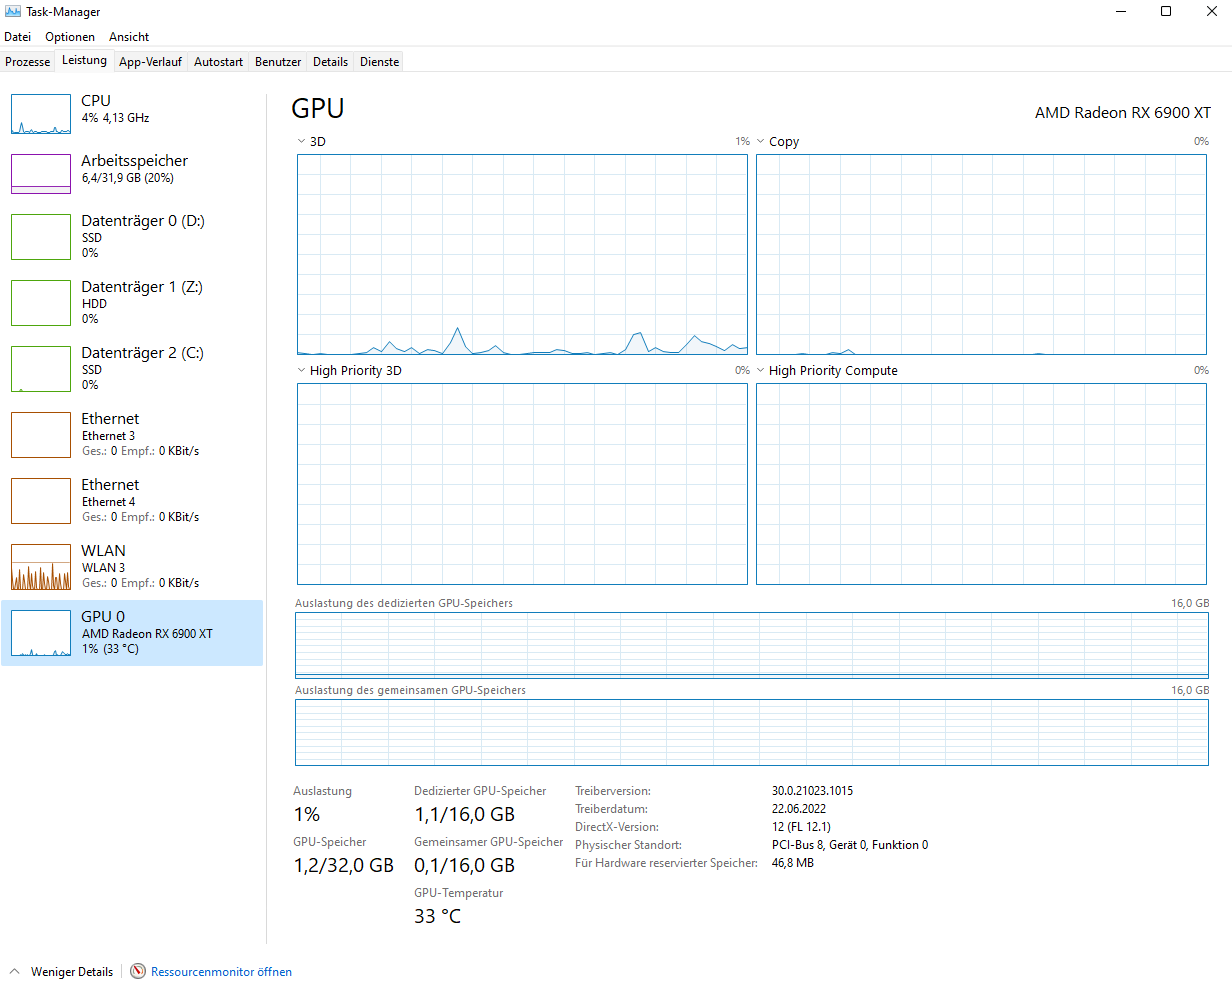The width and height of the screenshot is (1232, 991).
Task: Open the High Priority 3D engine dropdown
Action: tap(299, 370)
